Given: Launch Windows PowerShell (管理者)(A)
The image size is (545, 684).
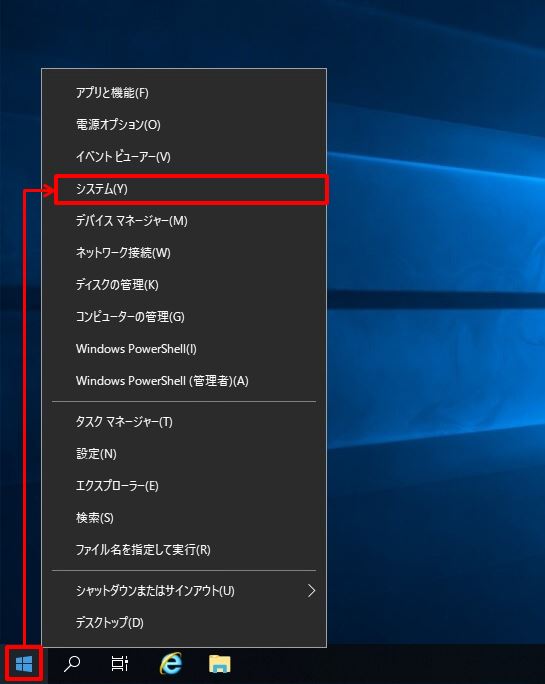Looking at the screenshot, I should click(x=184, y=381).
